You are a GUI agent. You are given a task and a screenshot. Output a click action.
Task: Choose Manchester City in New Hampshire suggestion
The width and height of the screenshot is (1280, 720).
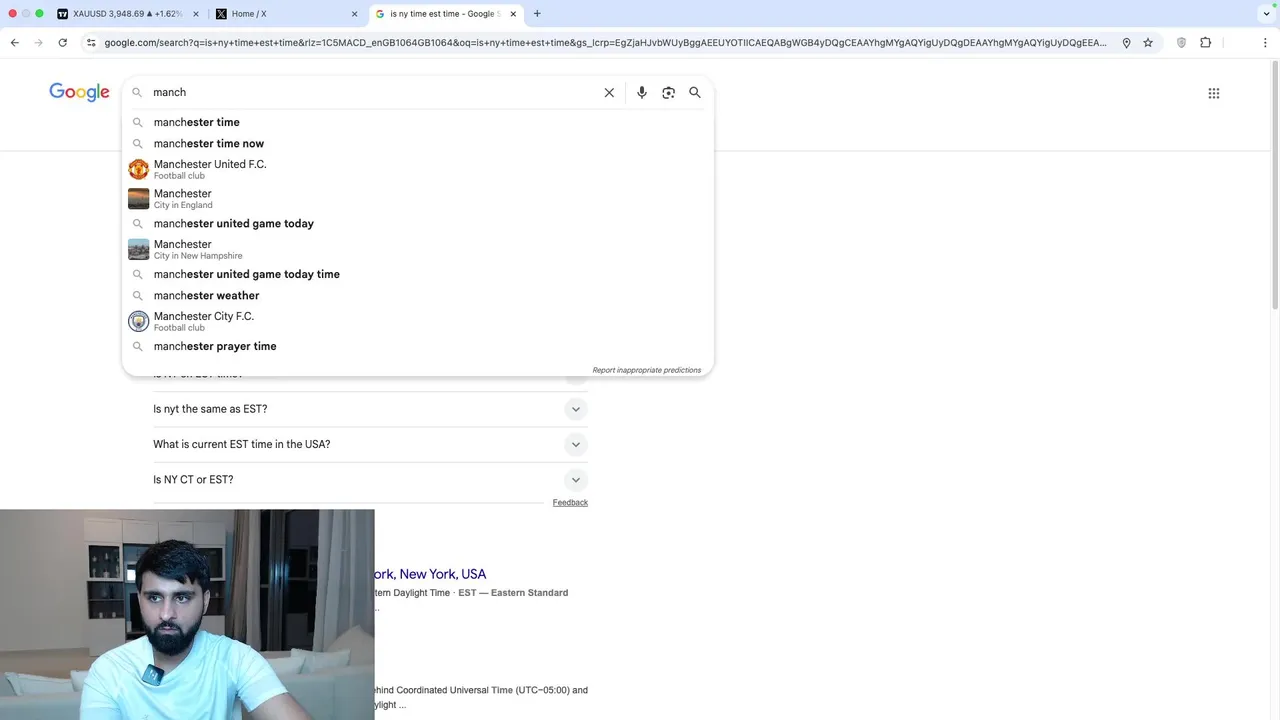(x=418, y=249)
